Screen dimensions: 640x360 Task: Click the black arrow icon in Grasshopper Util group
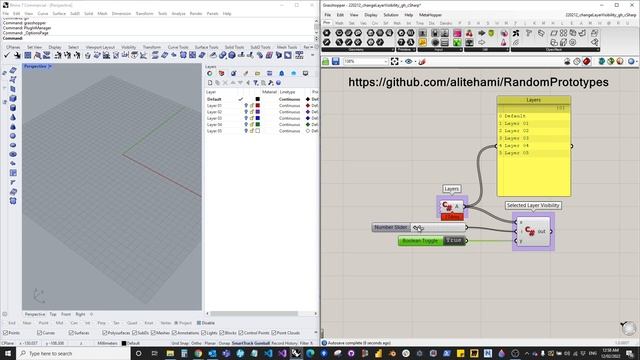coord(482,33)
